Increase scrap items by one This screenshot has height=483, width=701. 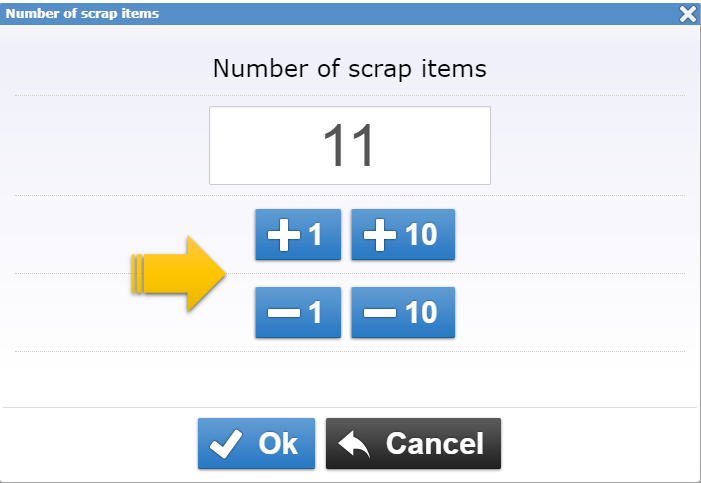click(x=298, y=235)
